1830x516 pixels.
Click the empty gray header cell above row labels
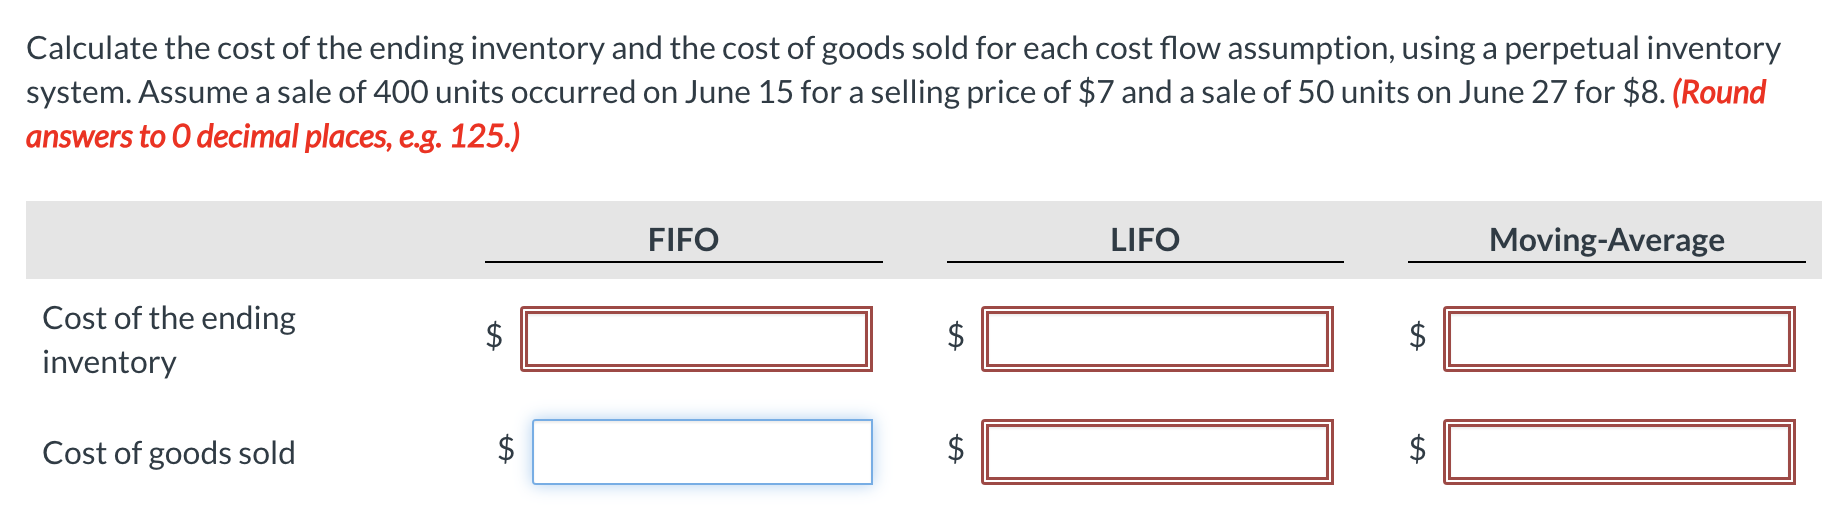[250, 240]
